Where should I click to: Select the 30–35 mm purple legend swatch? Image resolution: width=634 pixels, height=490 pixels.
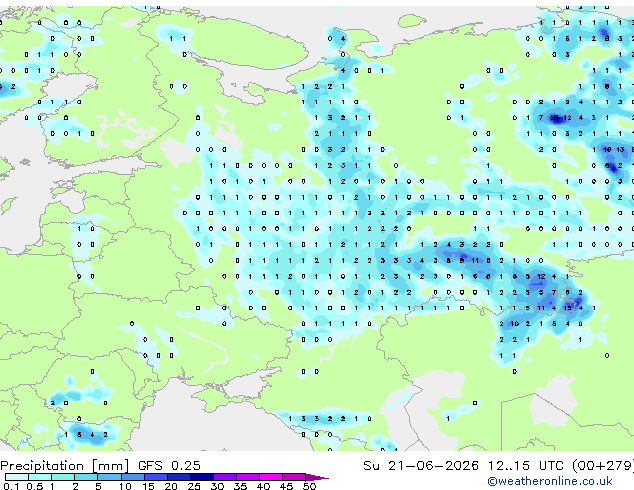(x=224, y=477)
